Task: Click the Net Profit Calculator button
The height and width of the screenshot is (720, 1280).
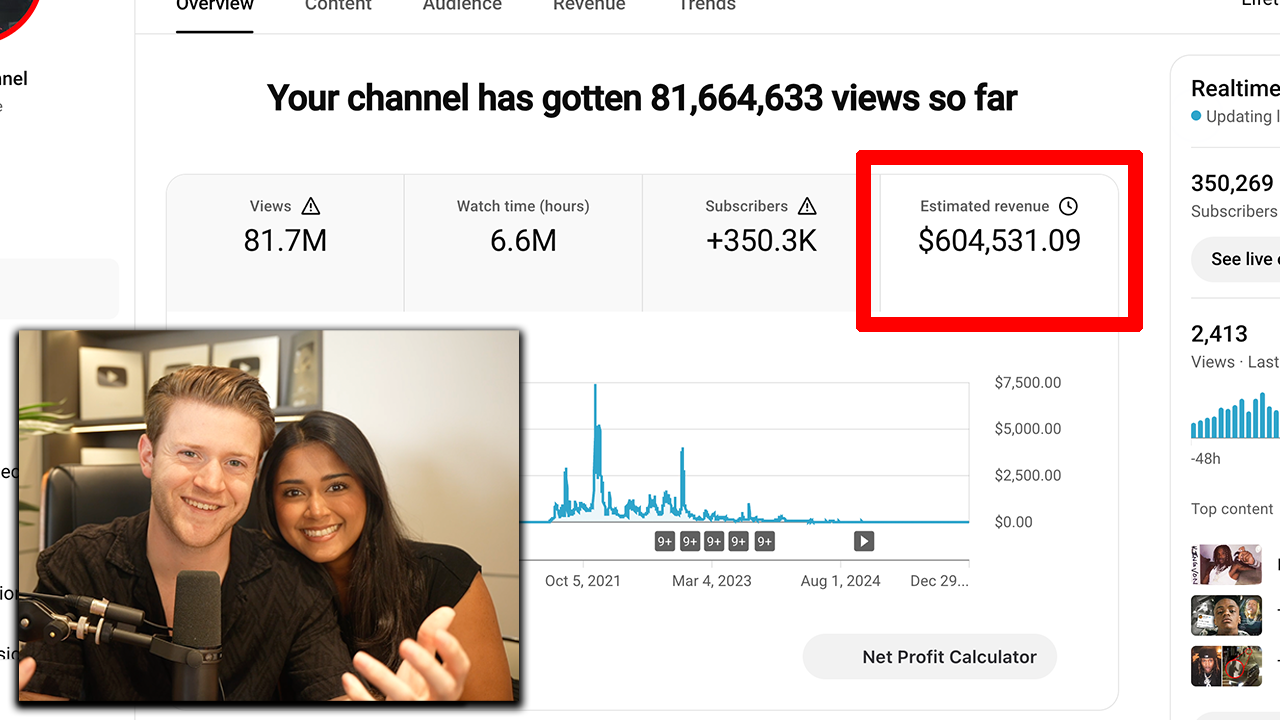Action: point(929,657)
